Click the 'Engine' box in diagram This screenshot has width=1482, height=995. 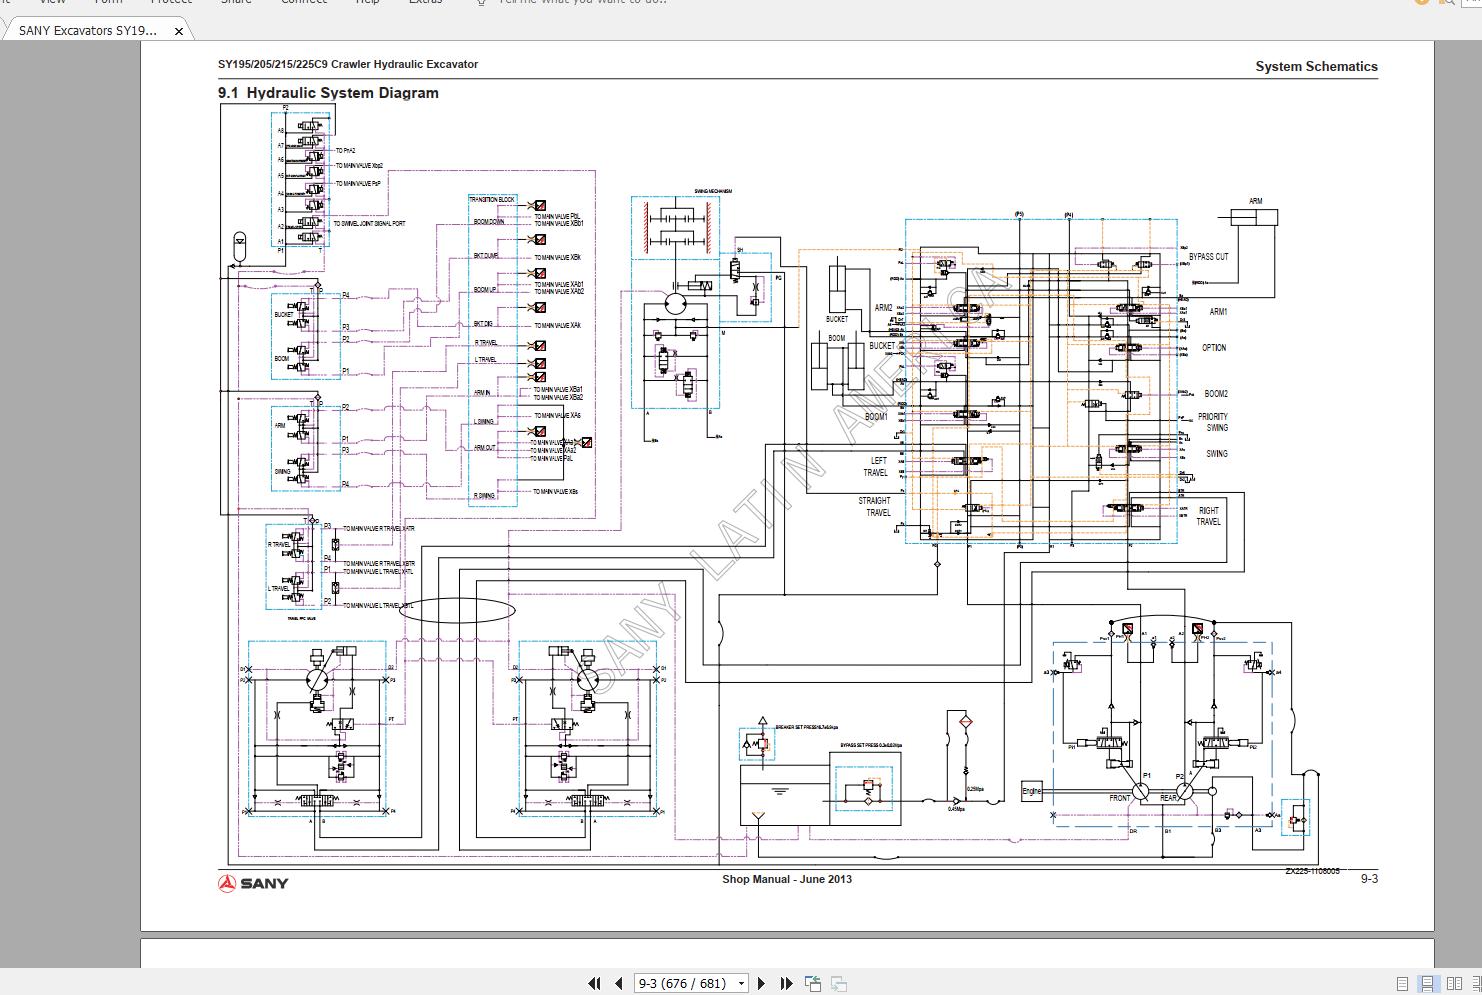pos(1032,791)
